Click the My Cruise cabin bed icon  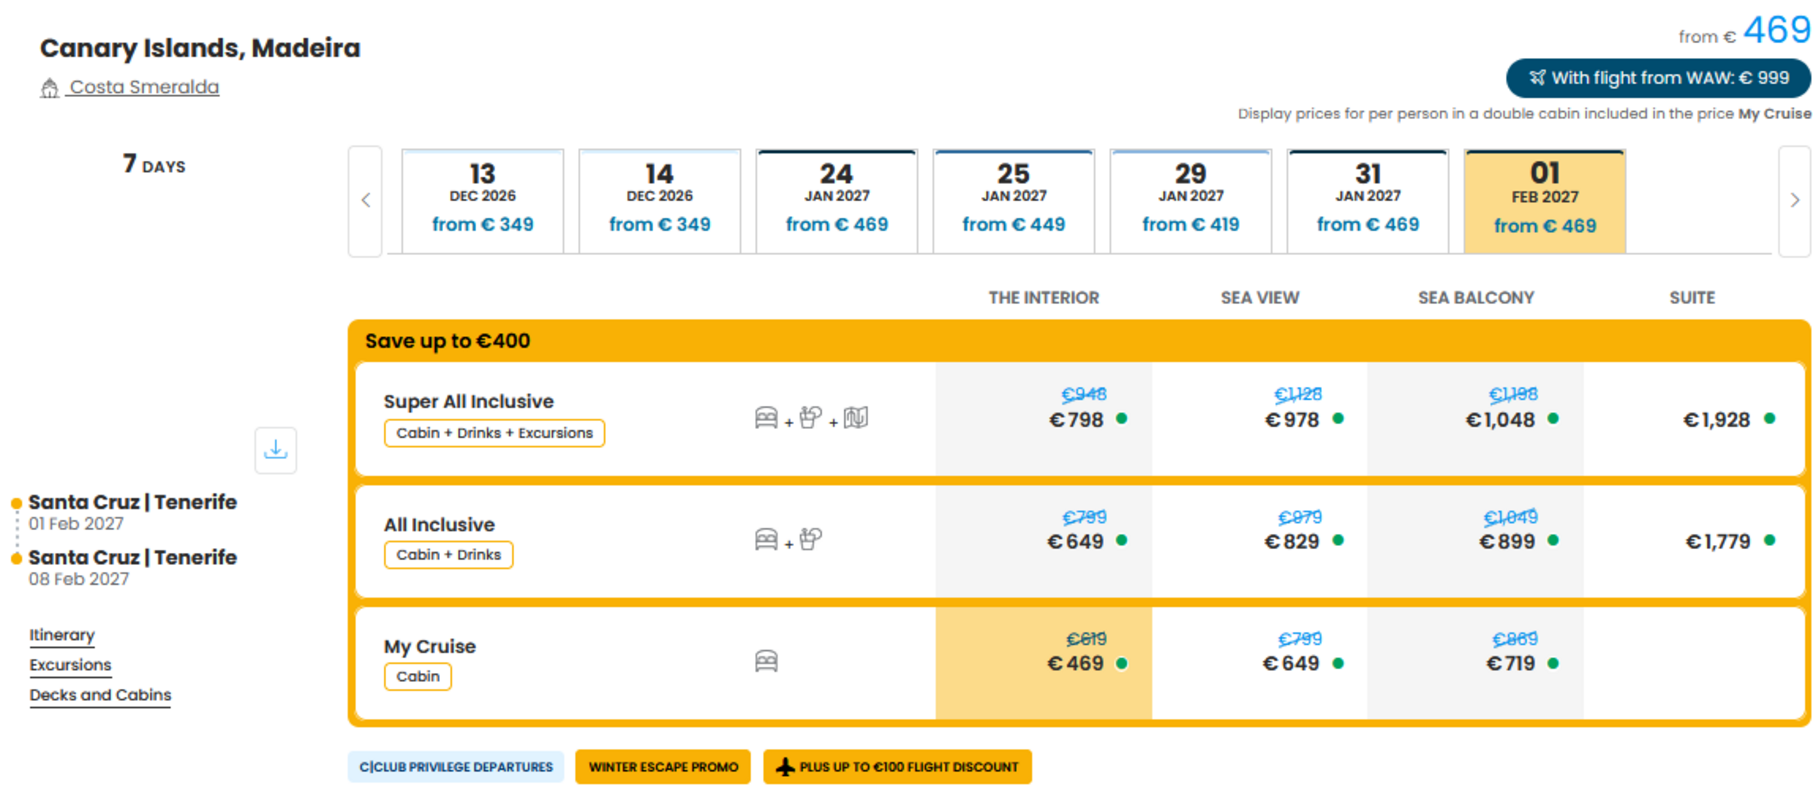click(x=766, y=661)
